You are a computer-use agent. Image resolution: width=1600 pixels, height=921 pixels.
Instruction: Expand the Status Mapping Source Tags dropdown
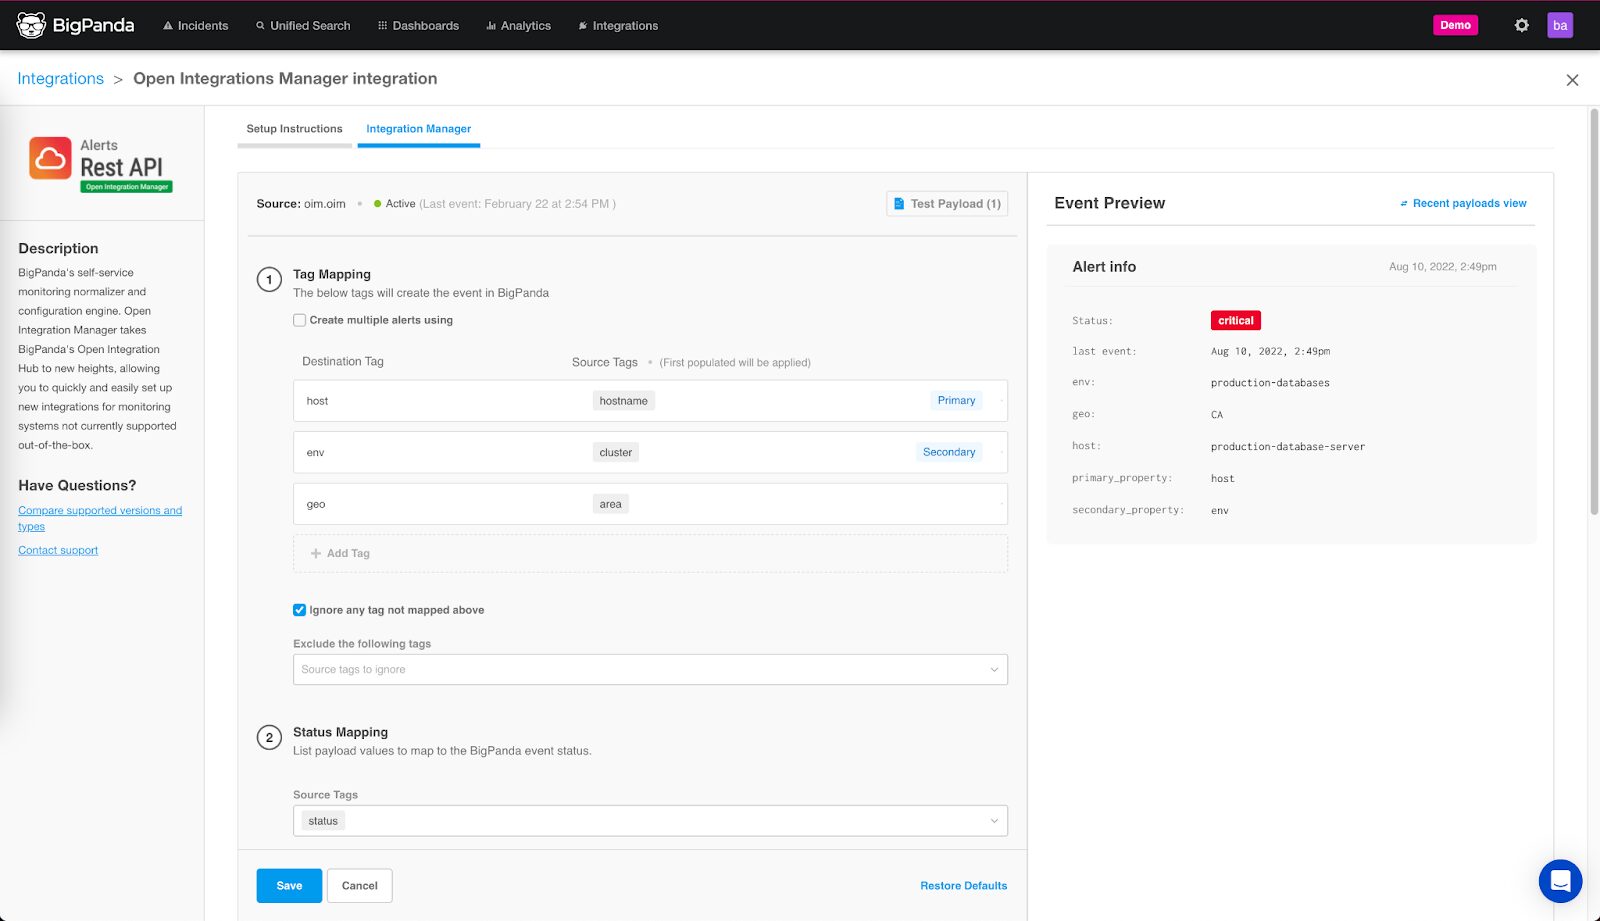[650, 821]
